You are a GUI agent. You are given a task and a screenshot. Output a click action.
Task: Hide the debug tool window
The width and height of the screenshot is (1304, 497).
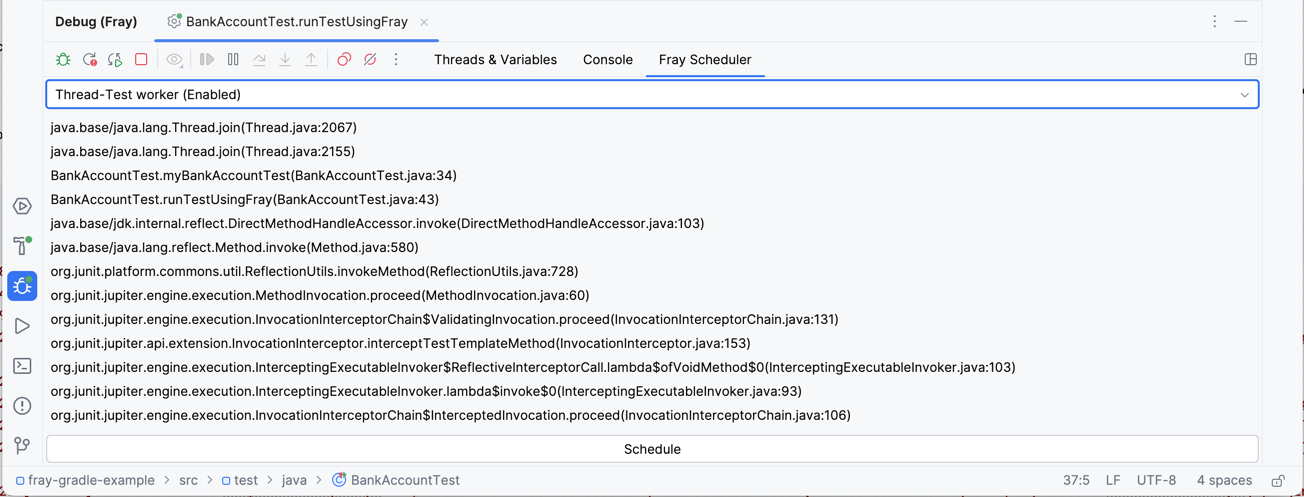(x=1241, y=21)
